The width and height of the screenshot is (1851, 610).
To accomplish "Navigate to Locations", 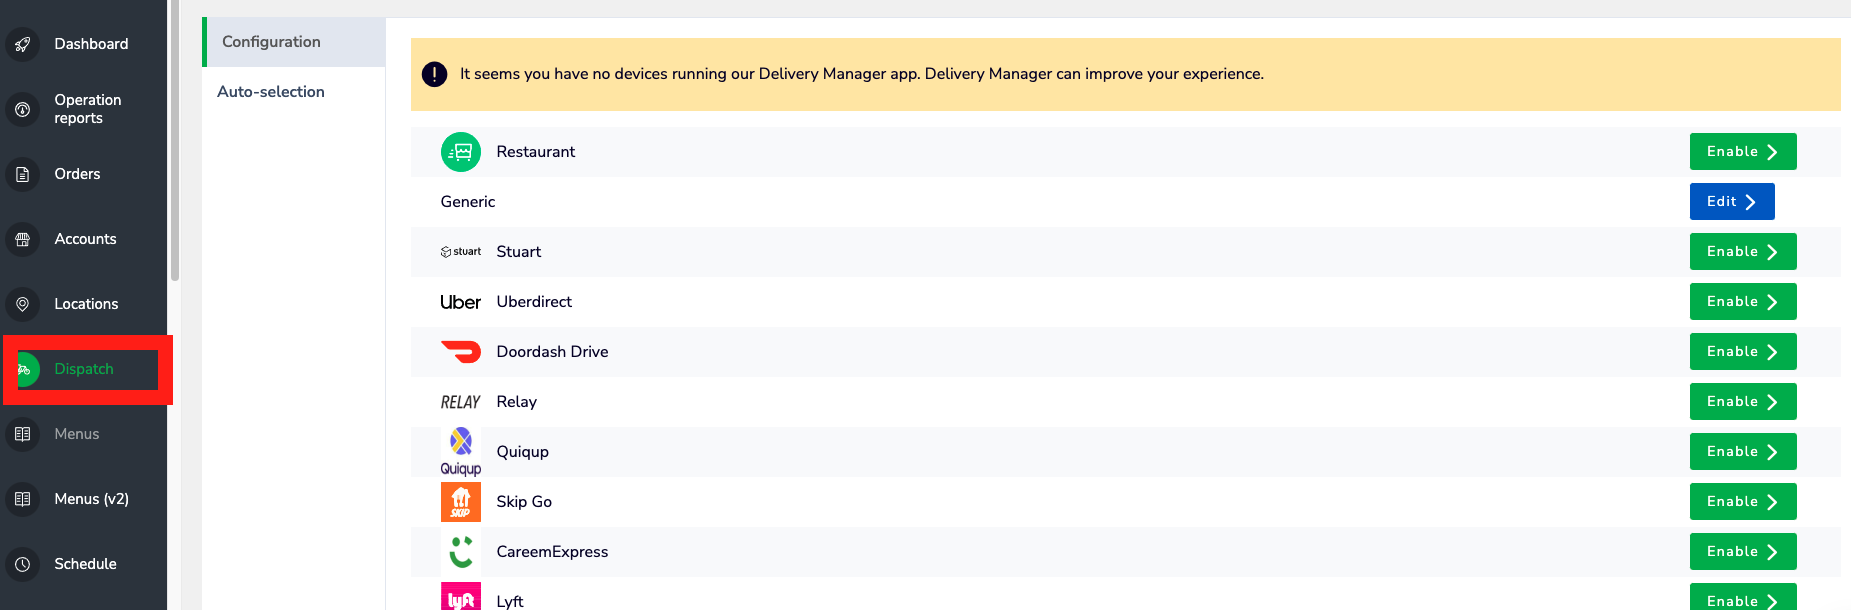I will tap(84, 304).
